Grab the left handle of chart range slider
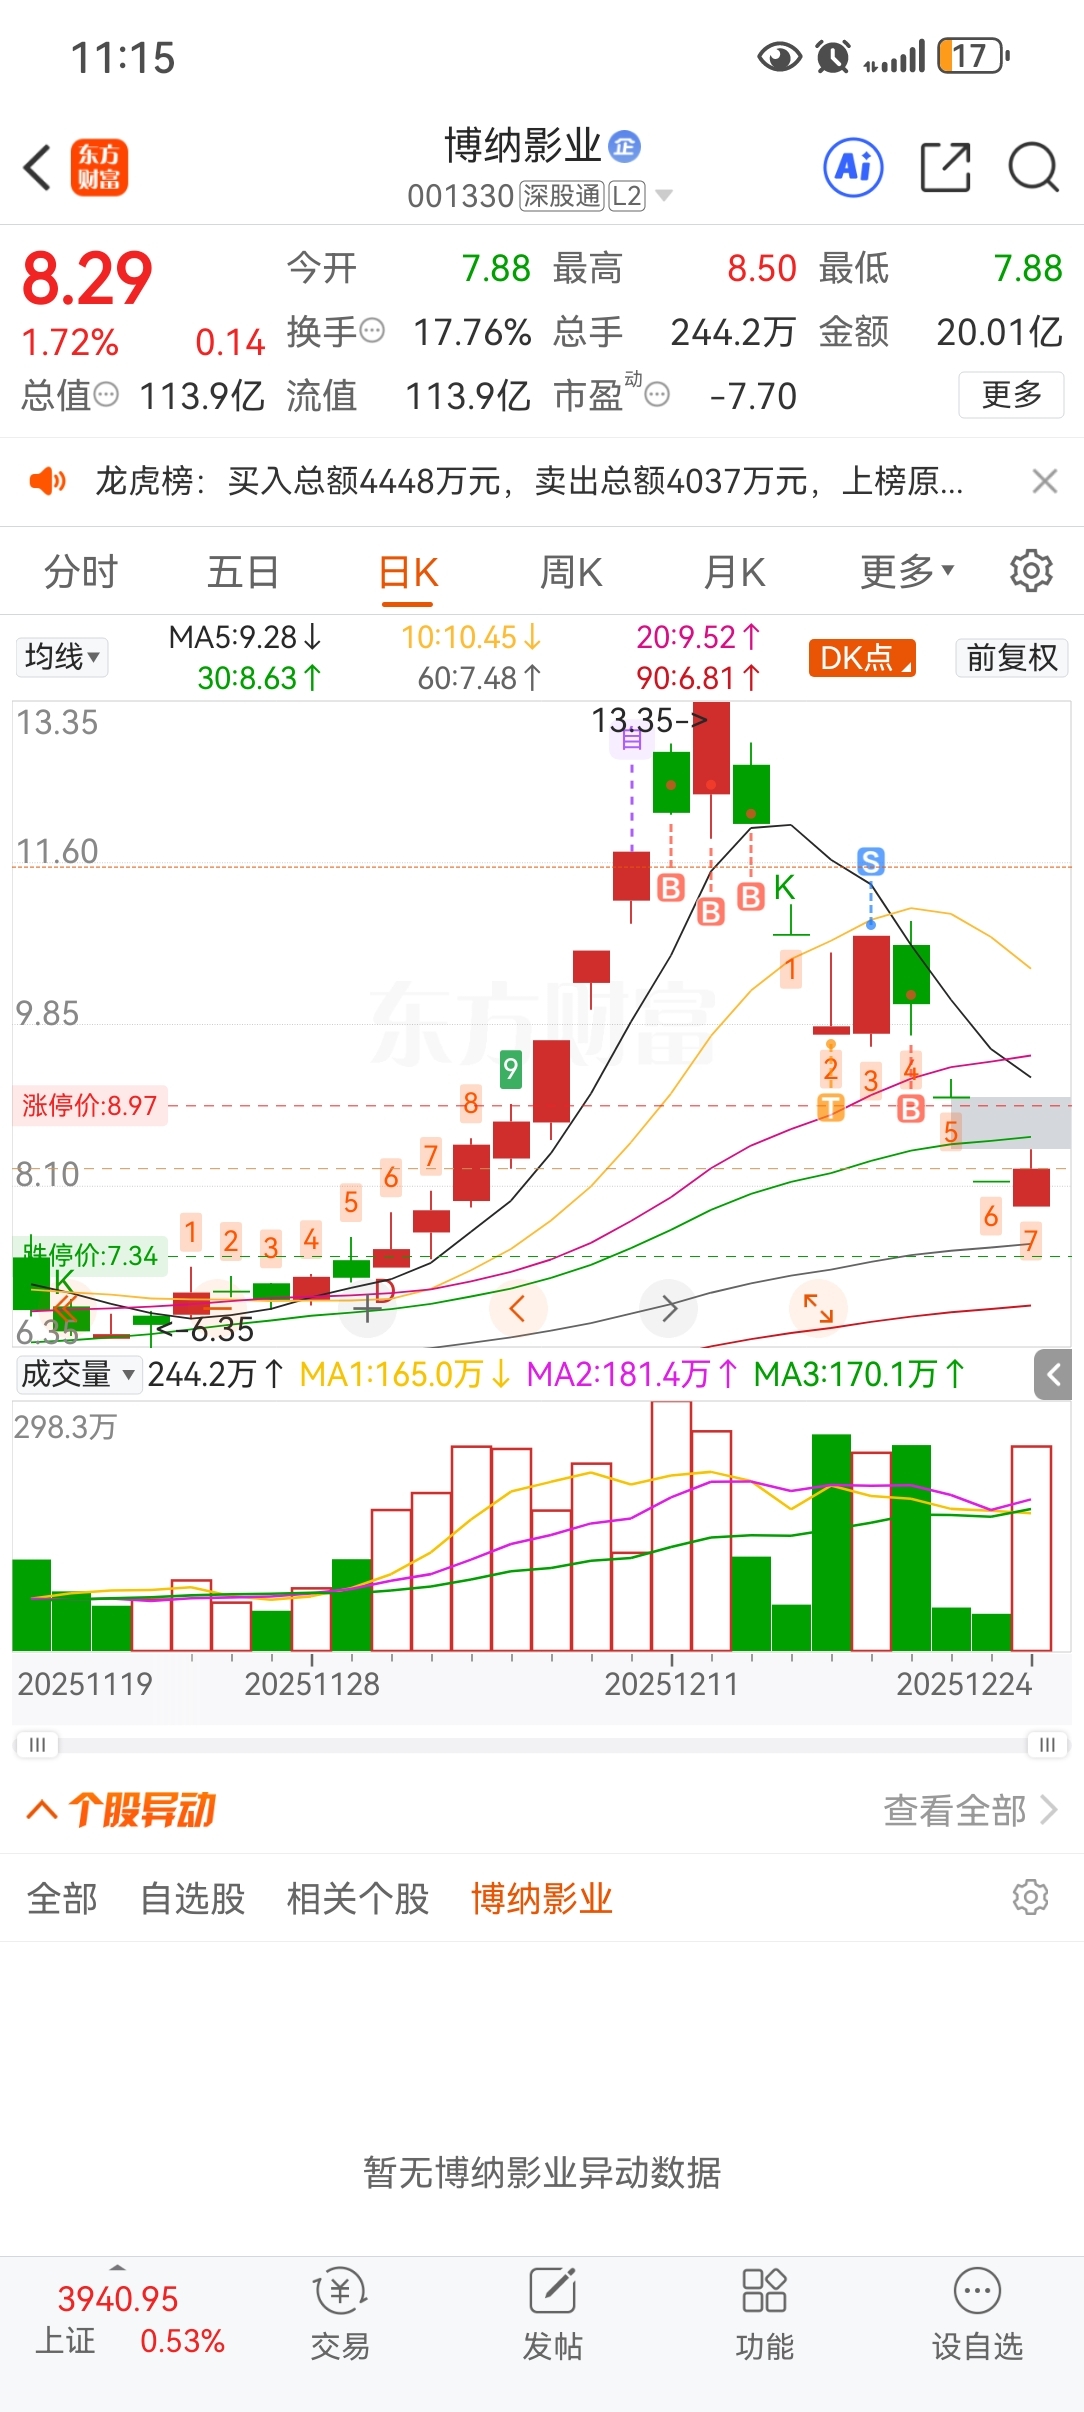This screenshot has height=2412, width=1084. tap(37, 1745)
